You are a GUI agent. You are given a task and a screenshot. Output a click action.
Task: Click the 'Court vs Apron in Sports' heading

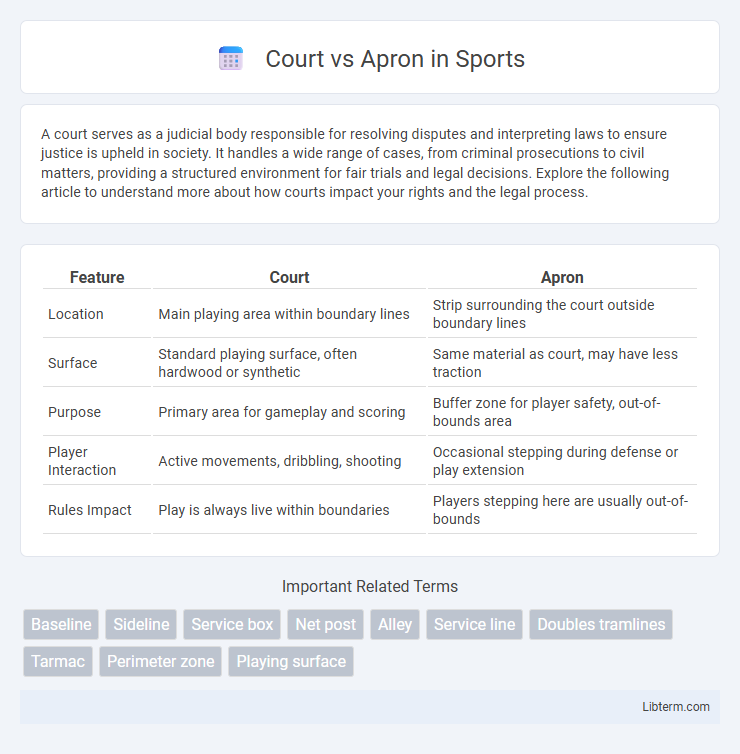click(395, 59)
